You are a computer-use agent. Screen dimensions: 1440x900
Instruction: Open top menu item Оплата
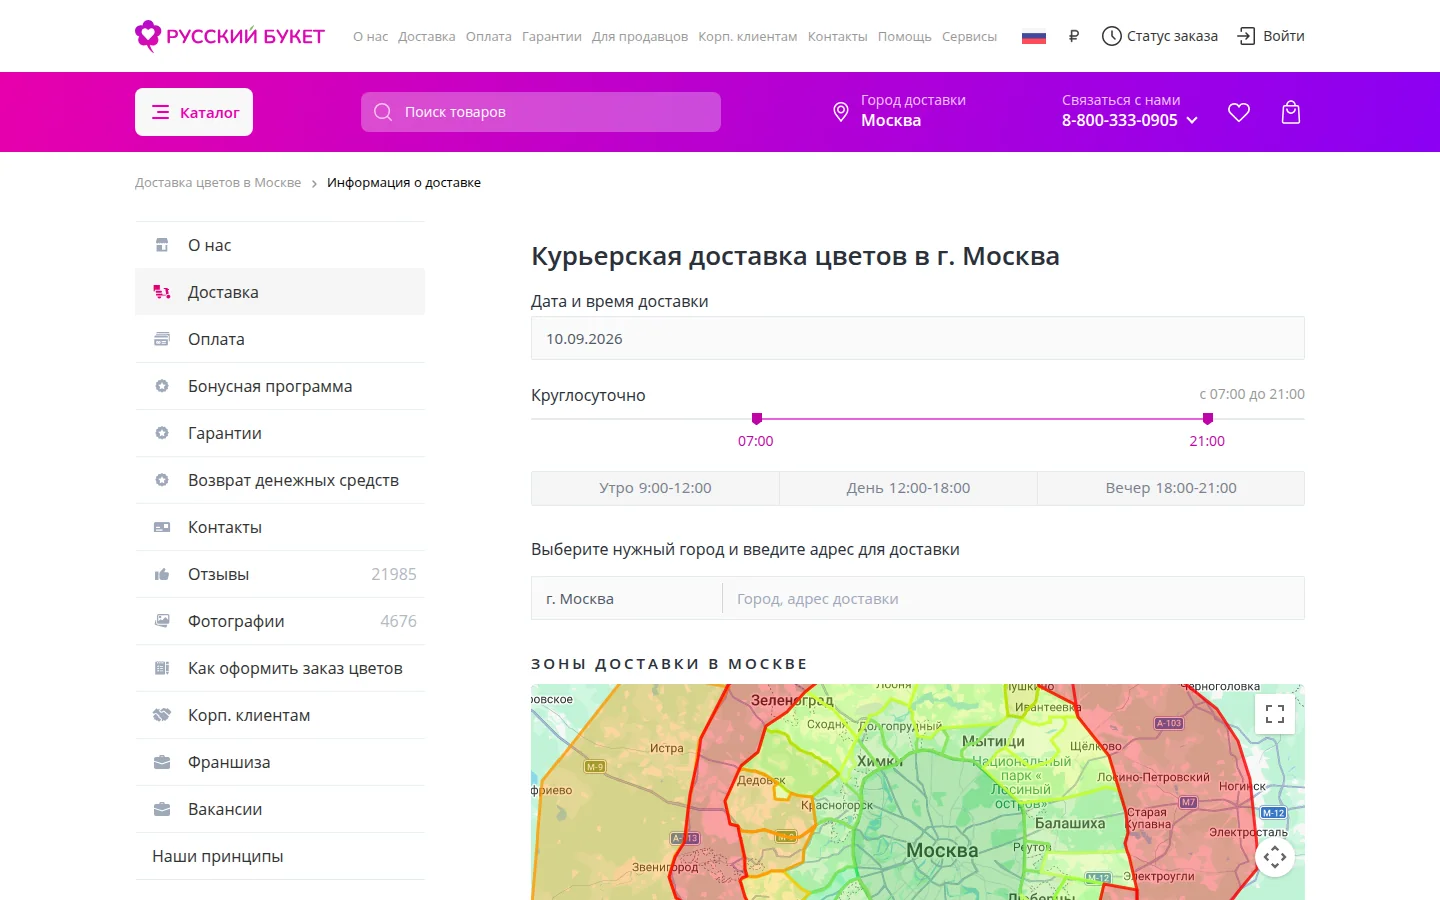pyautogui.click(x=488, y=37)
